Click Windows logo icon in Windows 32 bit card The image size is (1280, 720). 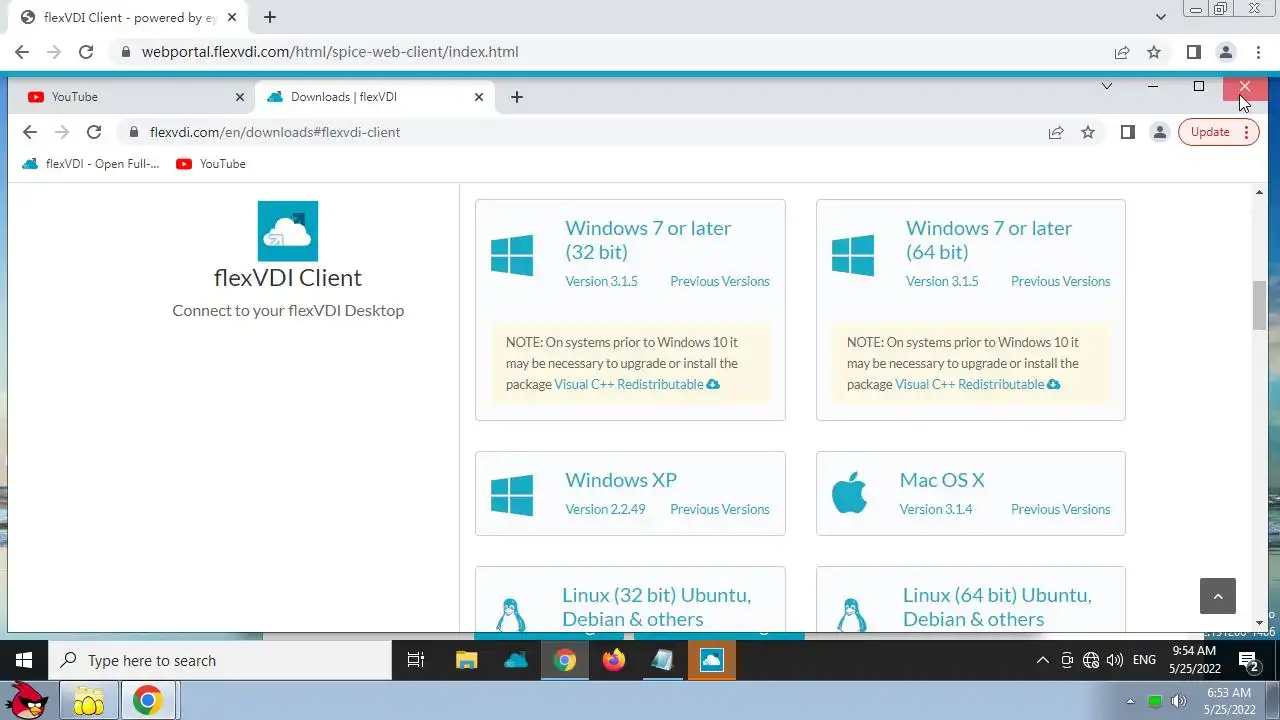click(x=512, y=255)
